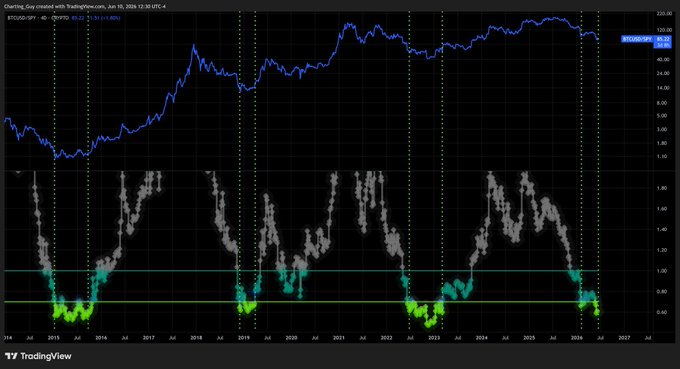Click the 2027 label on time axis
Screen dimensions: 680x369
(x=624, y=337)
